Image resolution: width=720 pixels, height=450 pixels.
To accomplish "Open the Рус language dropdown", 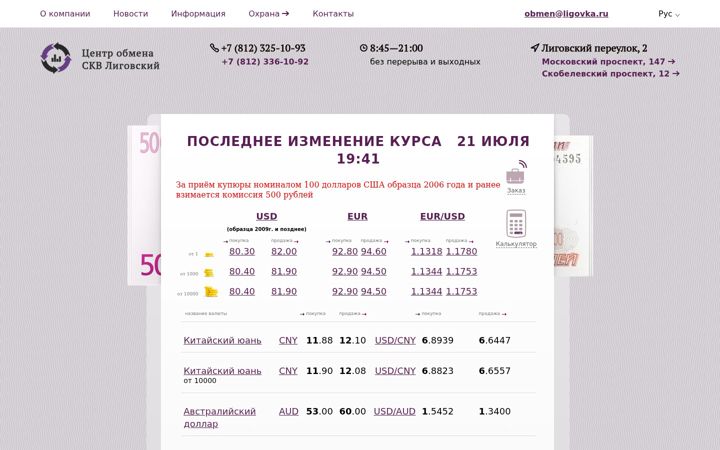I will 669,14.
